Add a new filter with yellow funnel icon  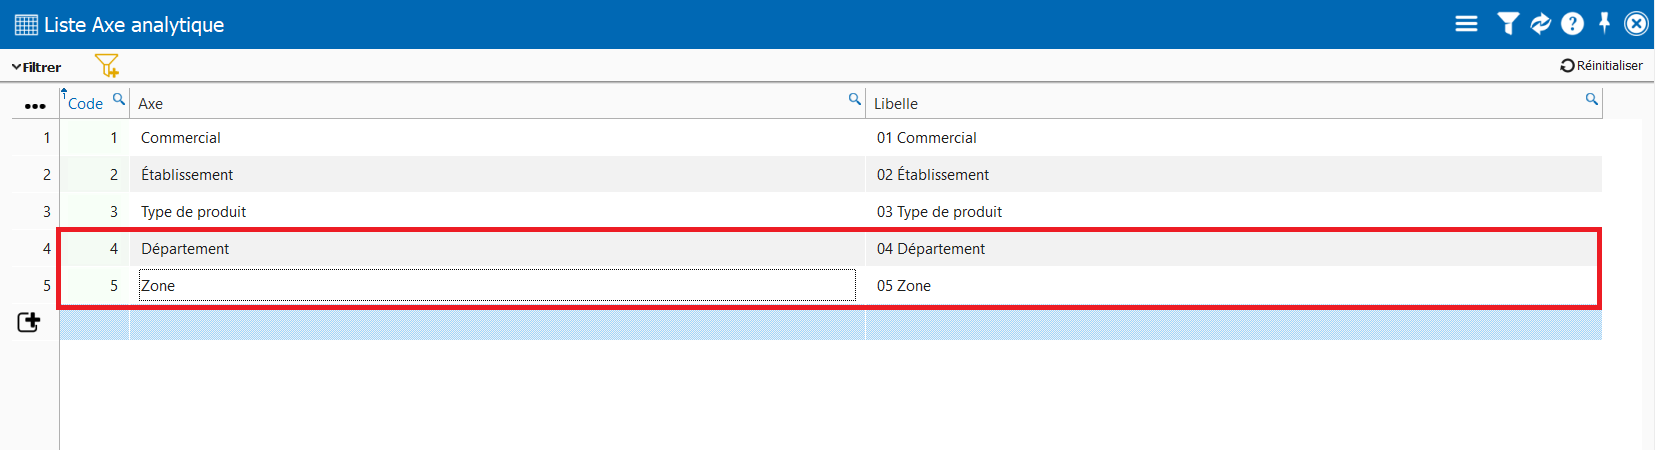[107, 66]
